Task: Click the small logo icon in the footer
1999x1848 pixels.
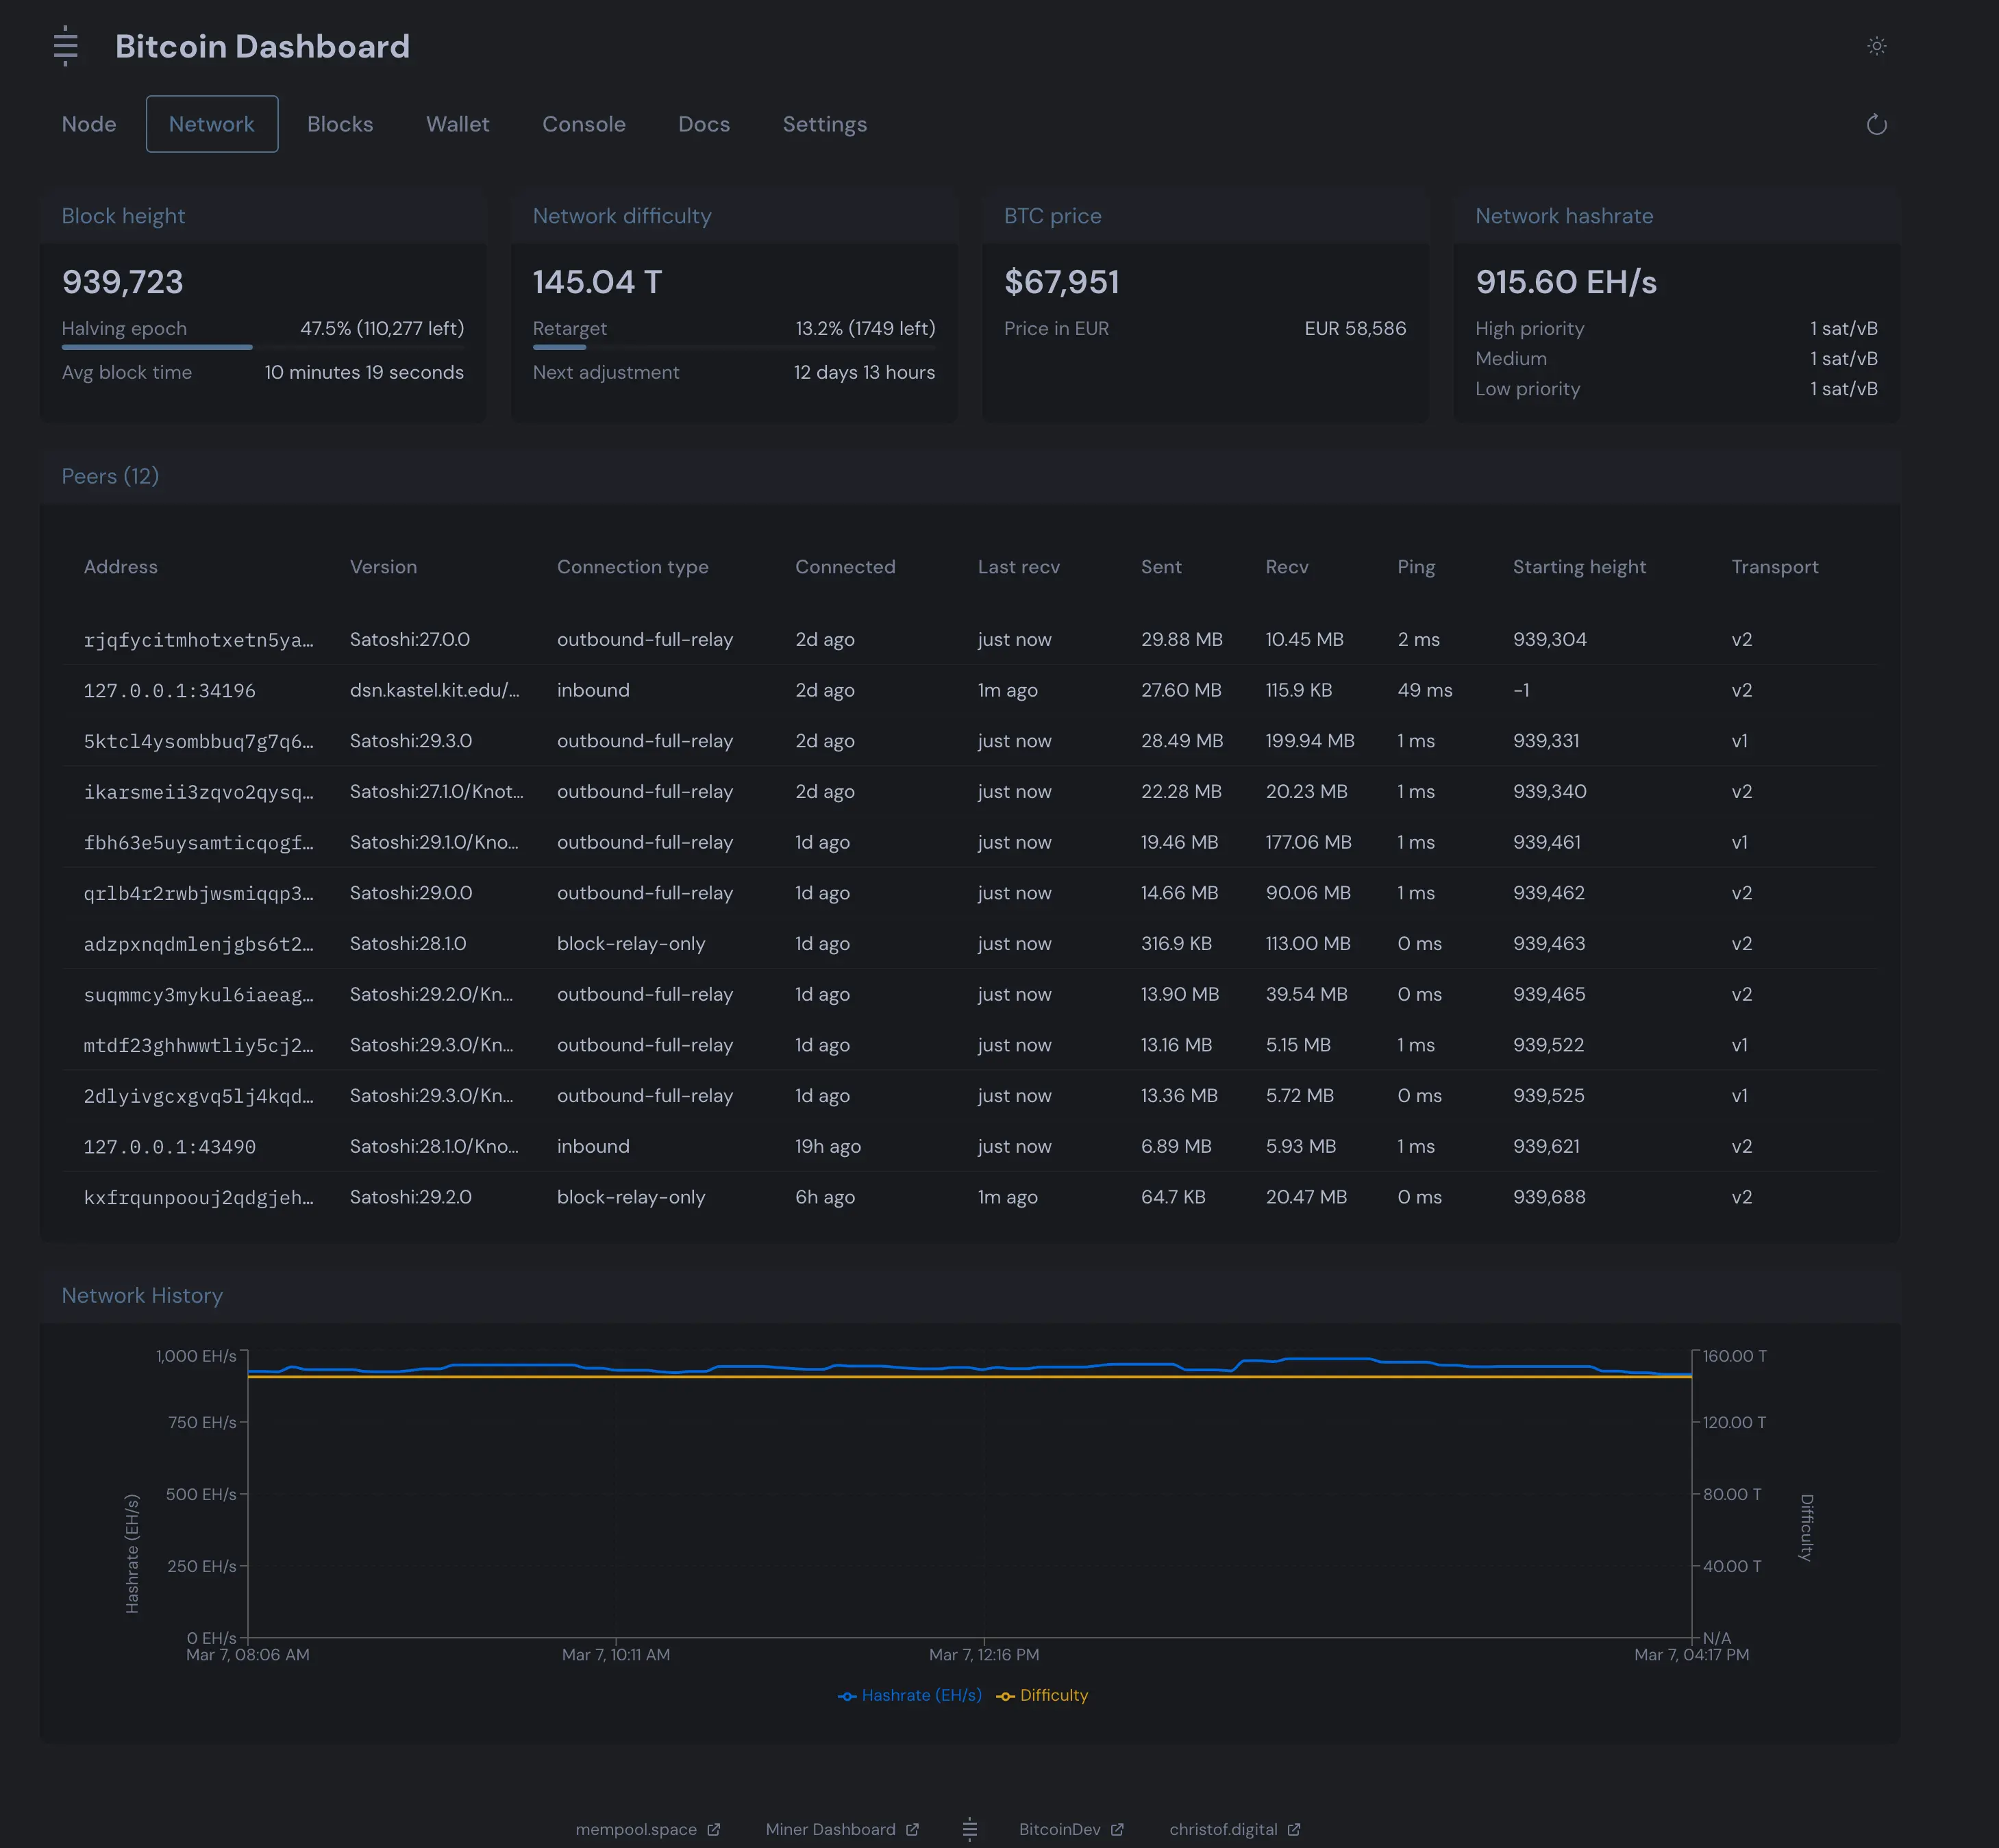Action: click(969, 1829)
